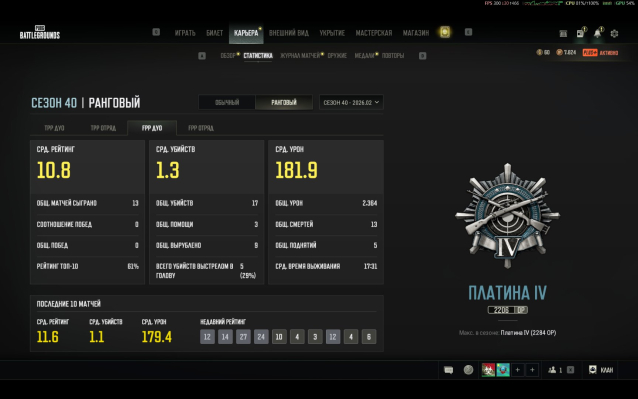Click the glowing yellow event icon
The image size is (638, 399).
point(445,32)
